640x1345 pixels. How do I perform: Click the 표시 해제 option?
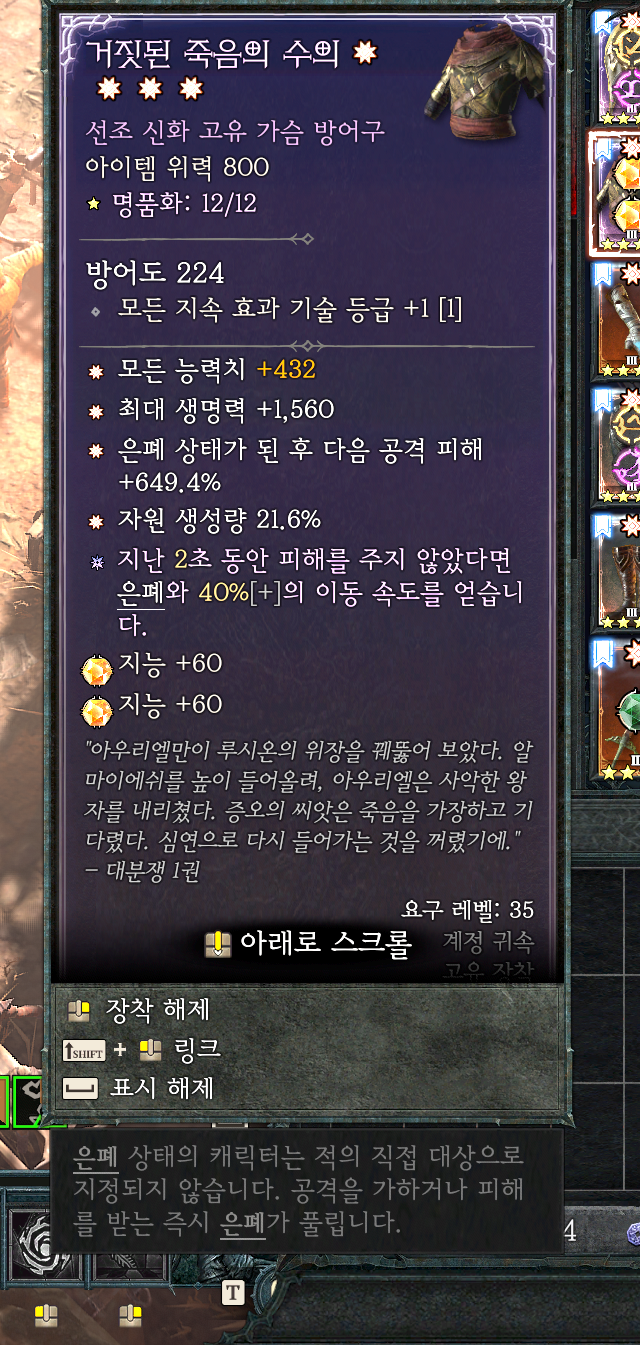pos(138,1088)
